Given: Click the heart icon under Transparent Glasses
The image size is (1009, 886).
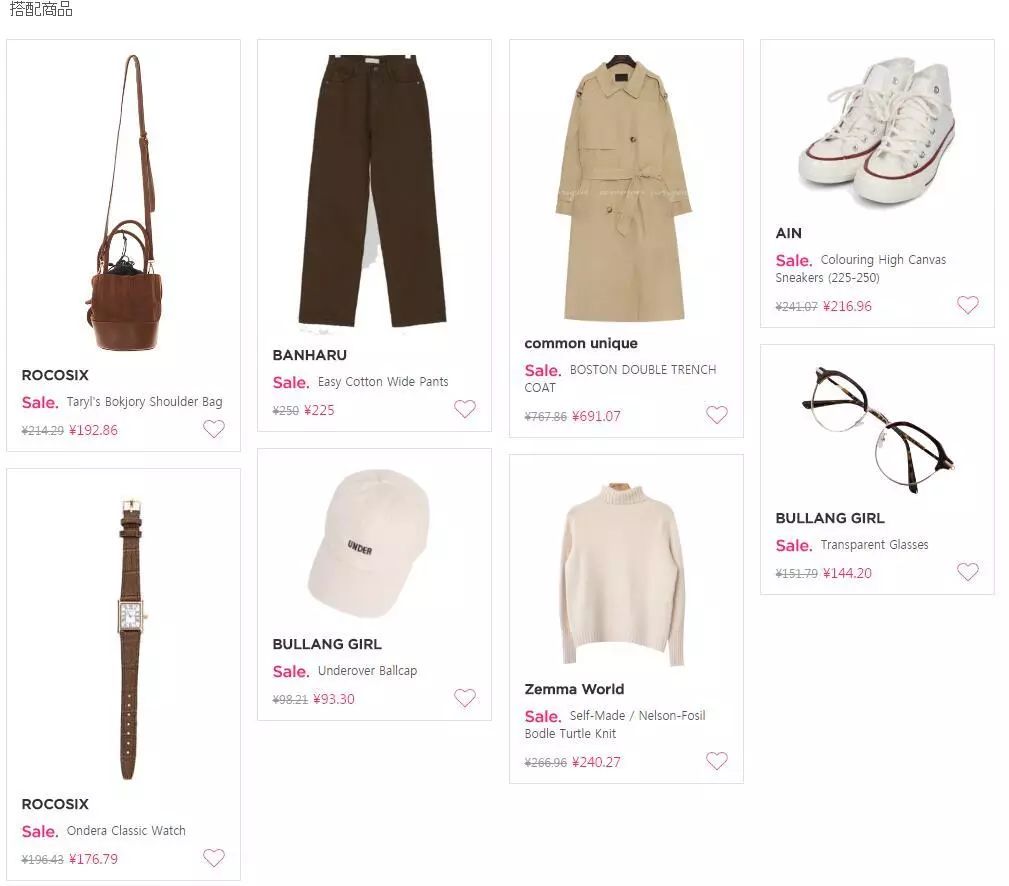Looking at the screenshot, I should tap(966, 572).
